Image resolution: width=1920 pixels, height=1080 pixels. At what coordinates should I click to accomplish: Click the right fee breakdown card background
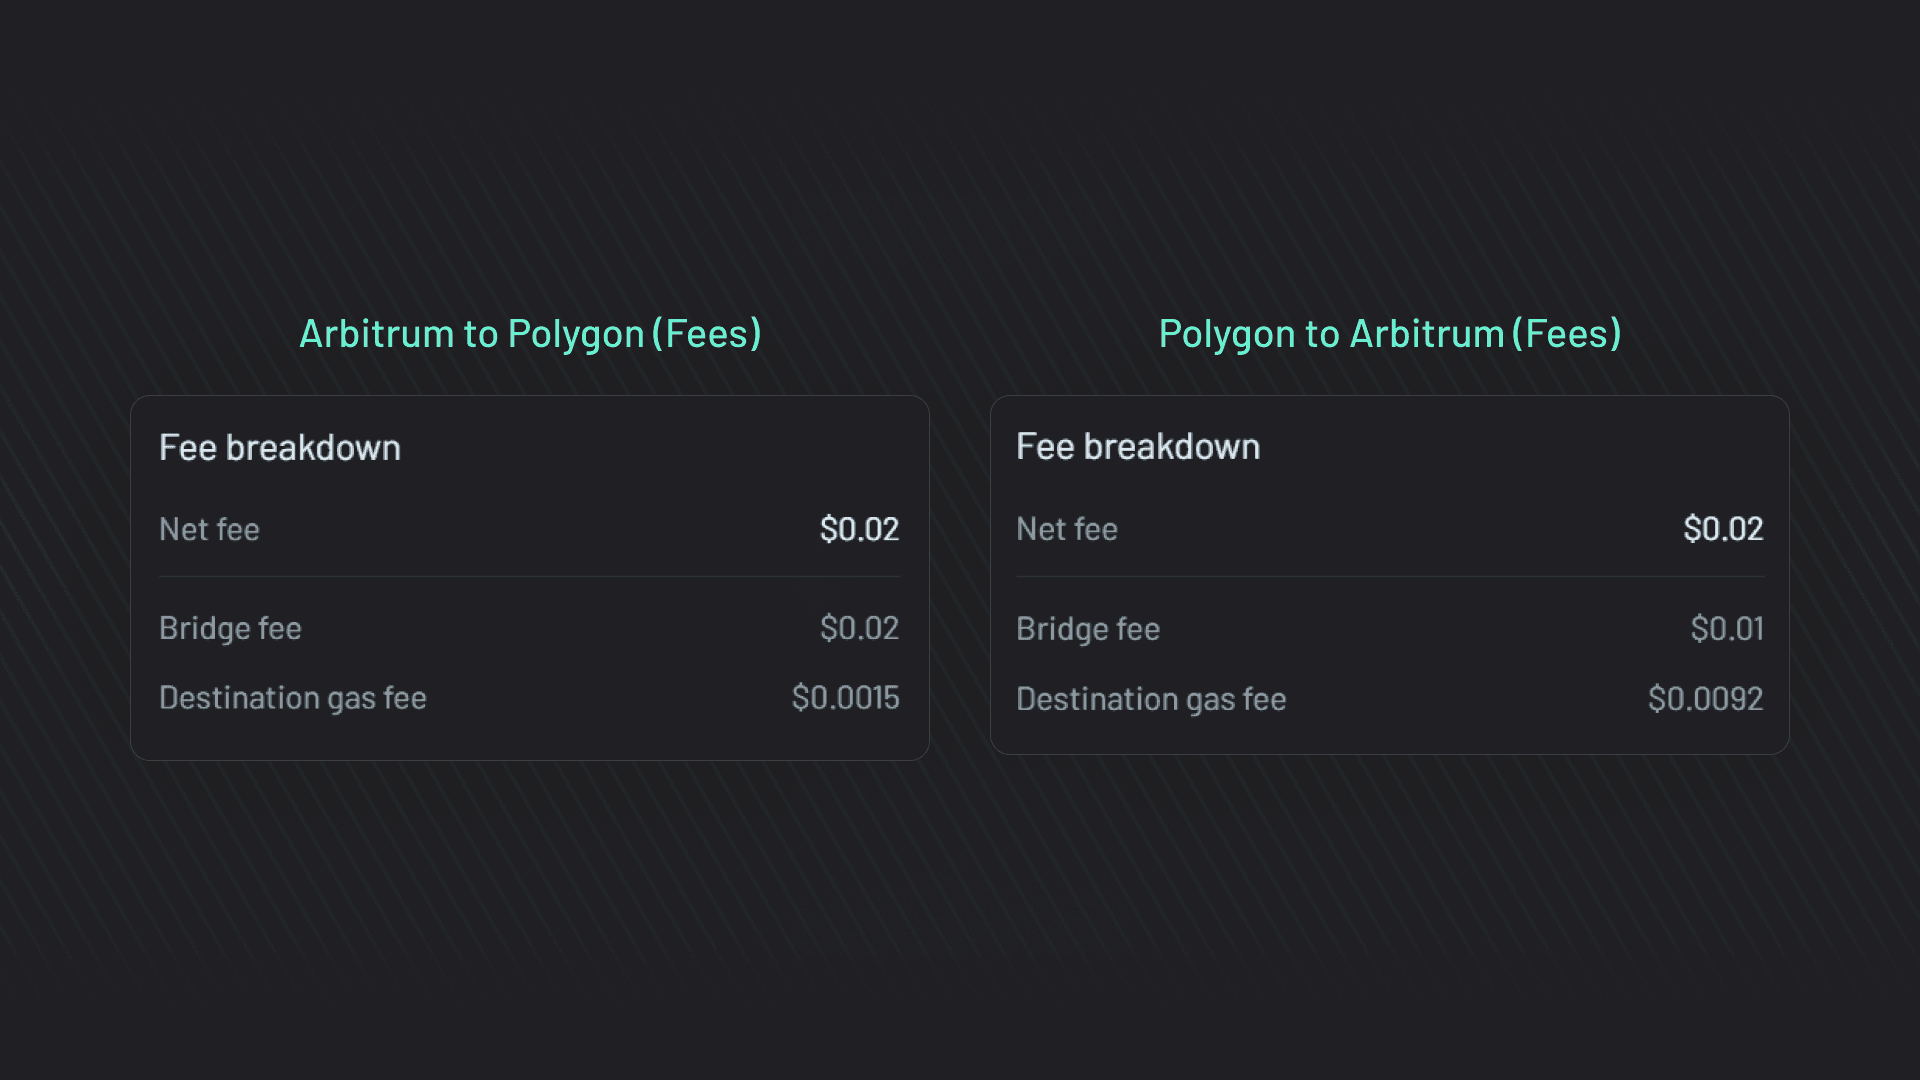click(1390, 740)
